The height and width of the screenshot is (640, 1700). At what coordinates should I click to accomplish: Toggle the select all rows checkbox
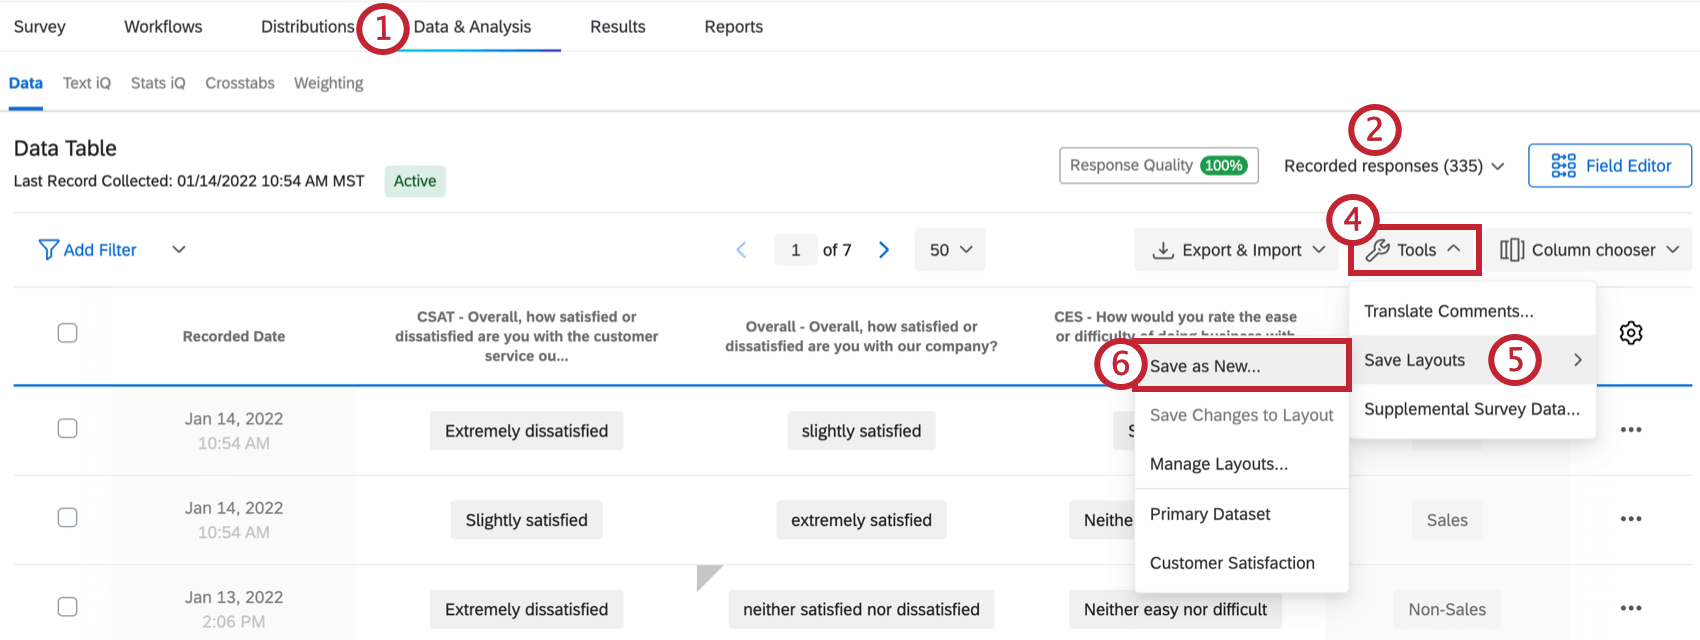coord(67,333)
